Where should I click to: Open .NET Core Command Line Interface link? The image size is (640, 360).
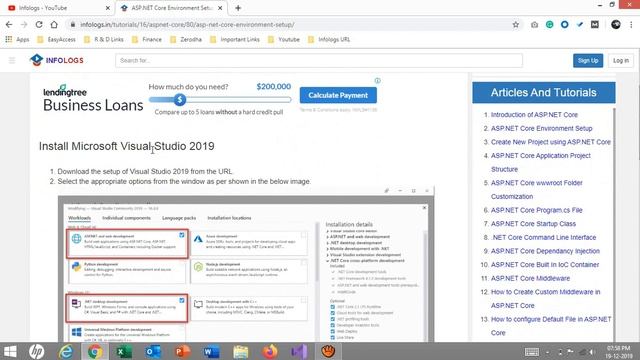pos(543,237)
